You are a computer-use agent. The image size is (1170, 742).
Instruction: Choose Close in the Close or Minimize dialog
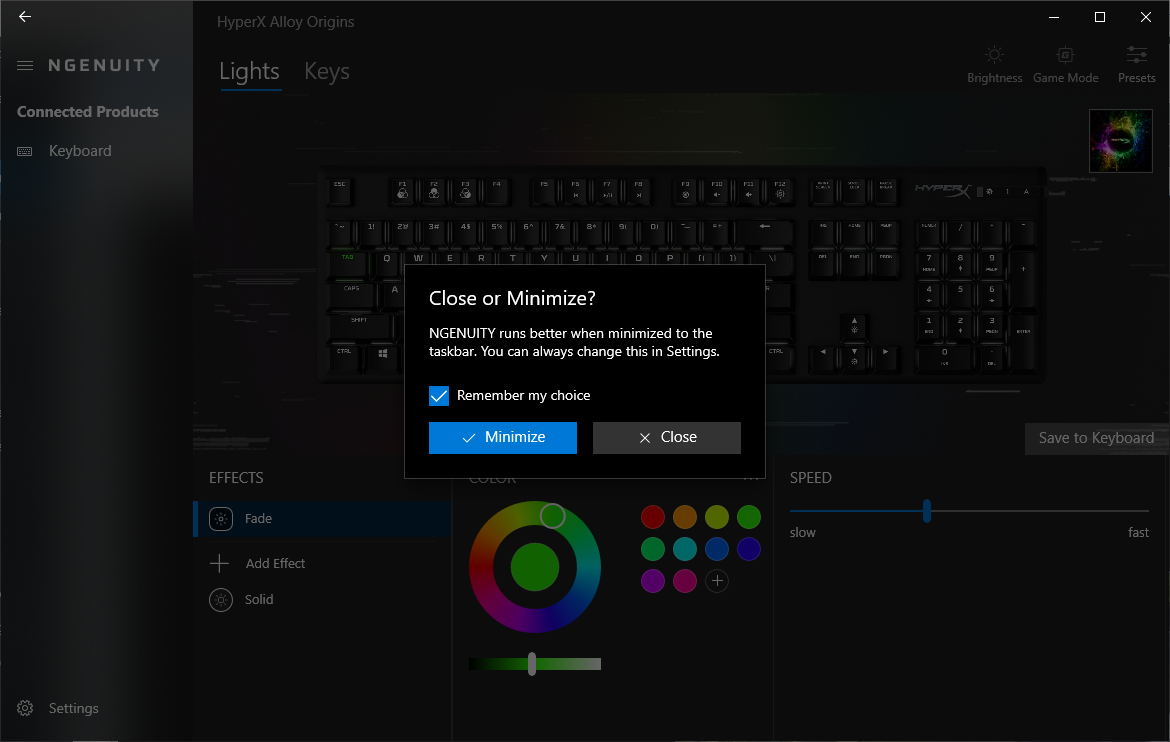[x=666, y=437]
